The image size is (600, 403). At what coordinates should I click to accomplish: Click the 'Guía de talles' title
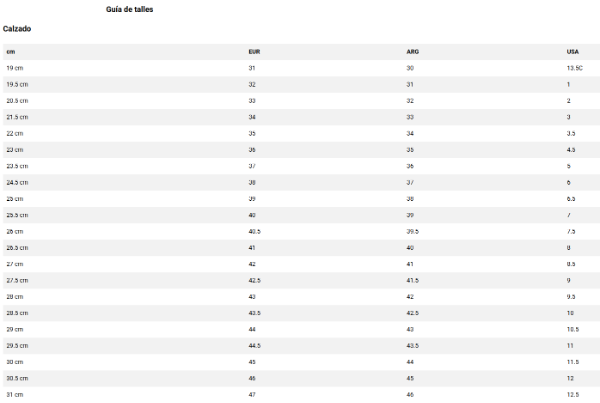(129, 9)
